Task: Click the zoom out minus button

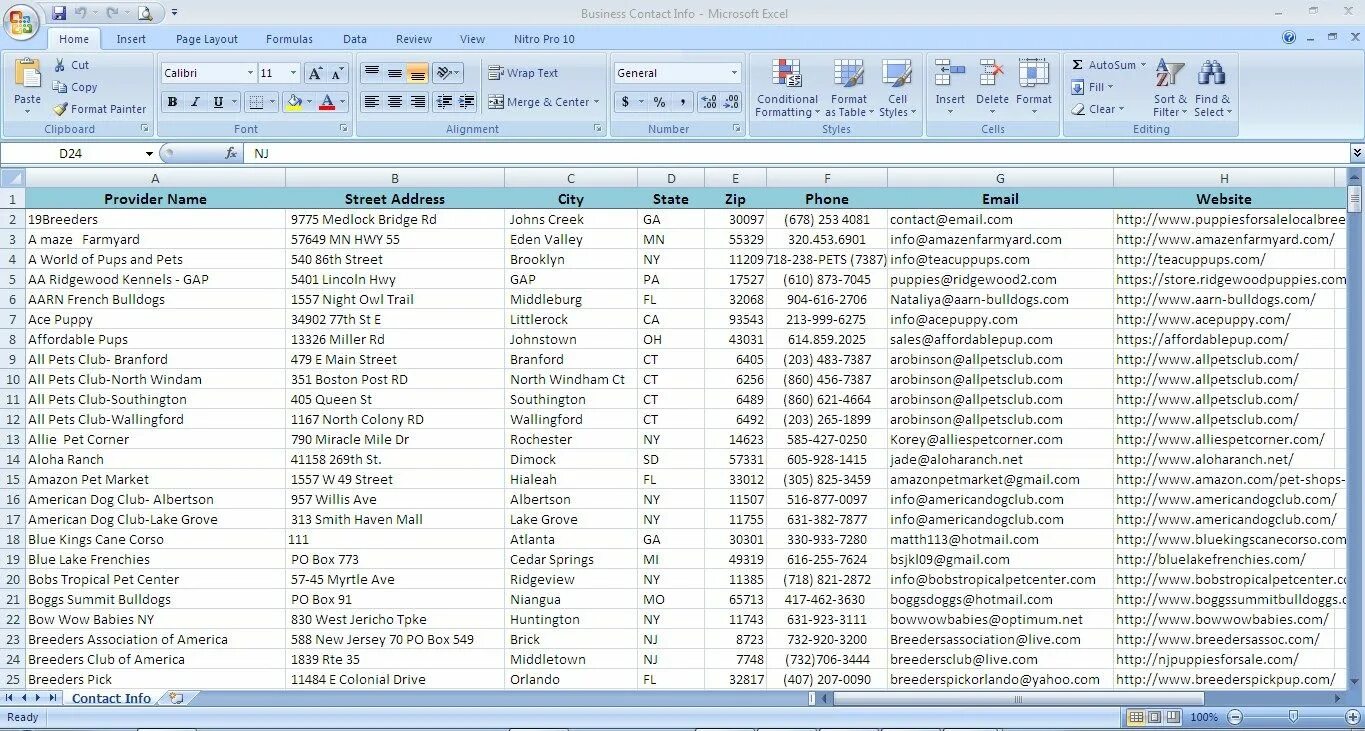Action: (x=1235, y=717)
